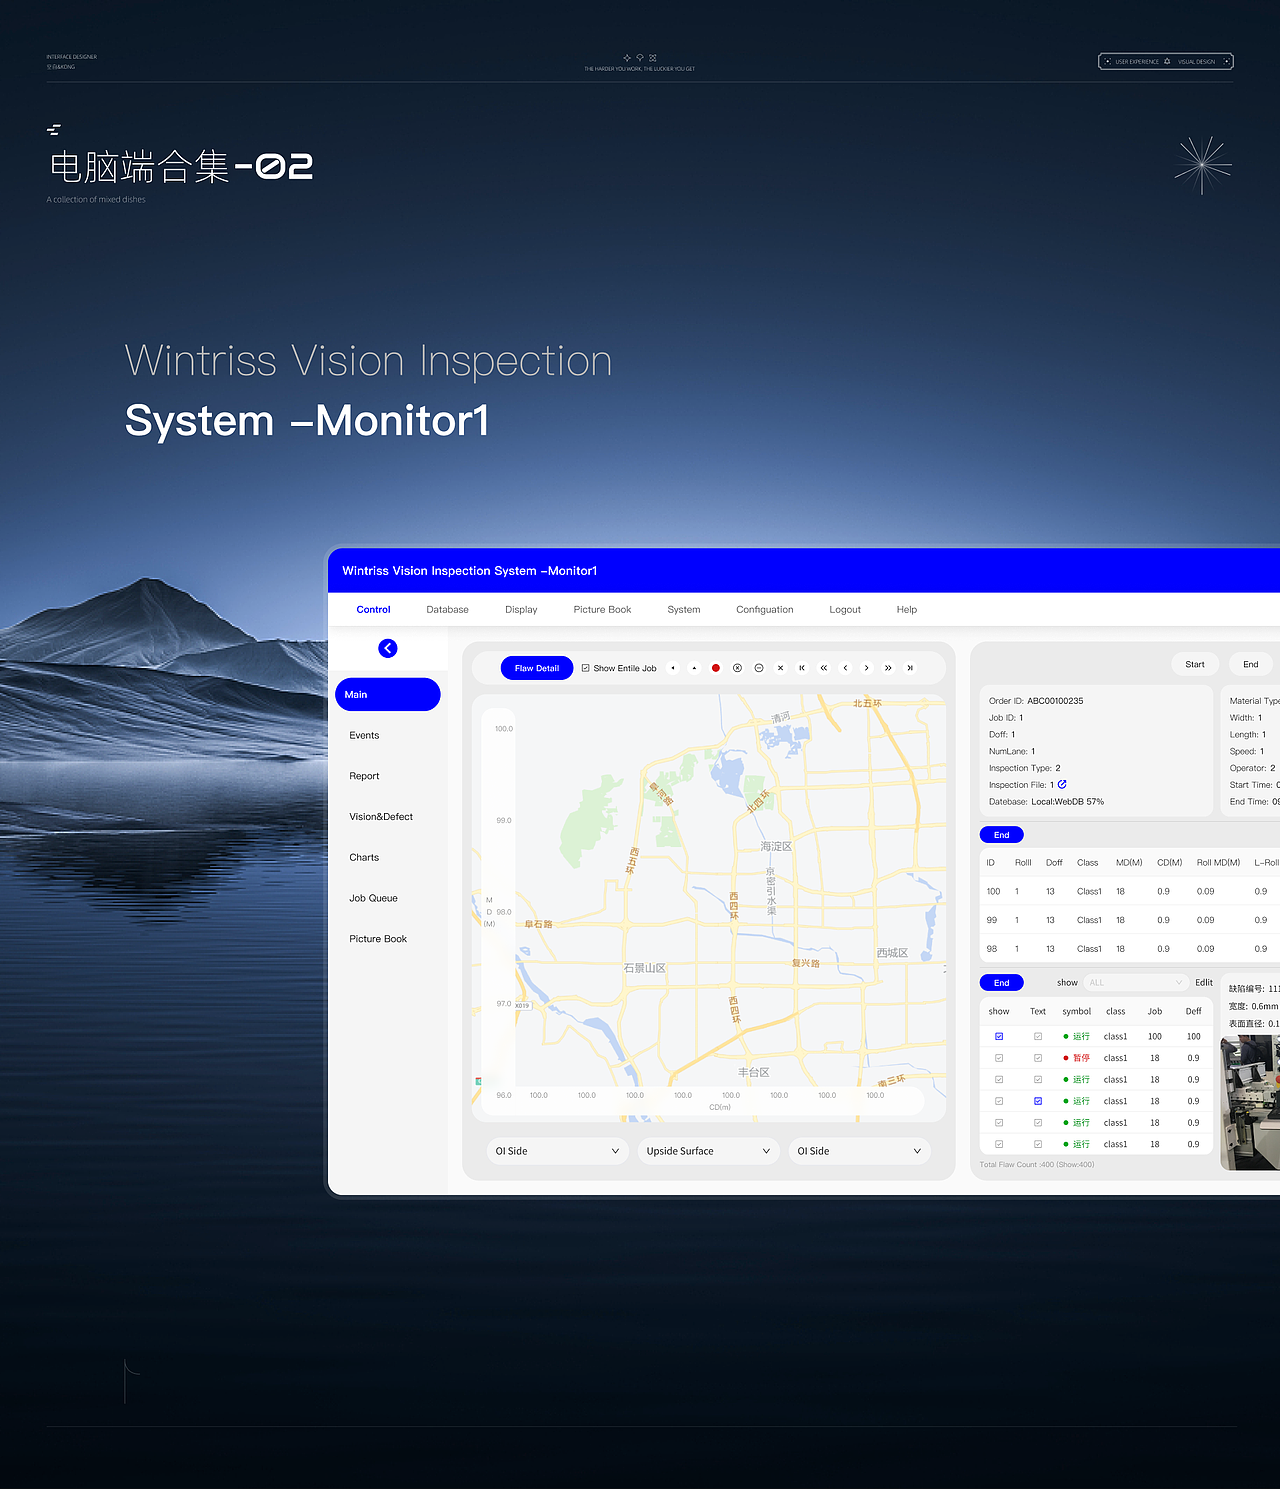Select the roll row with ID 99
Screen dimensions: 1280x1489
1130,920
